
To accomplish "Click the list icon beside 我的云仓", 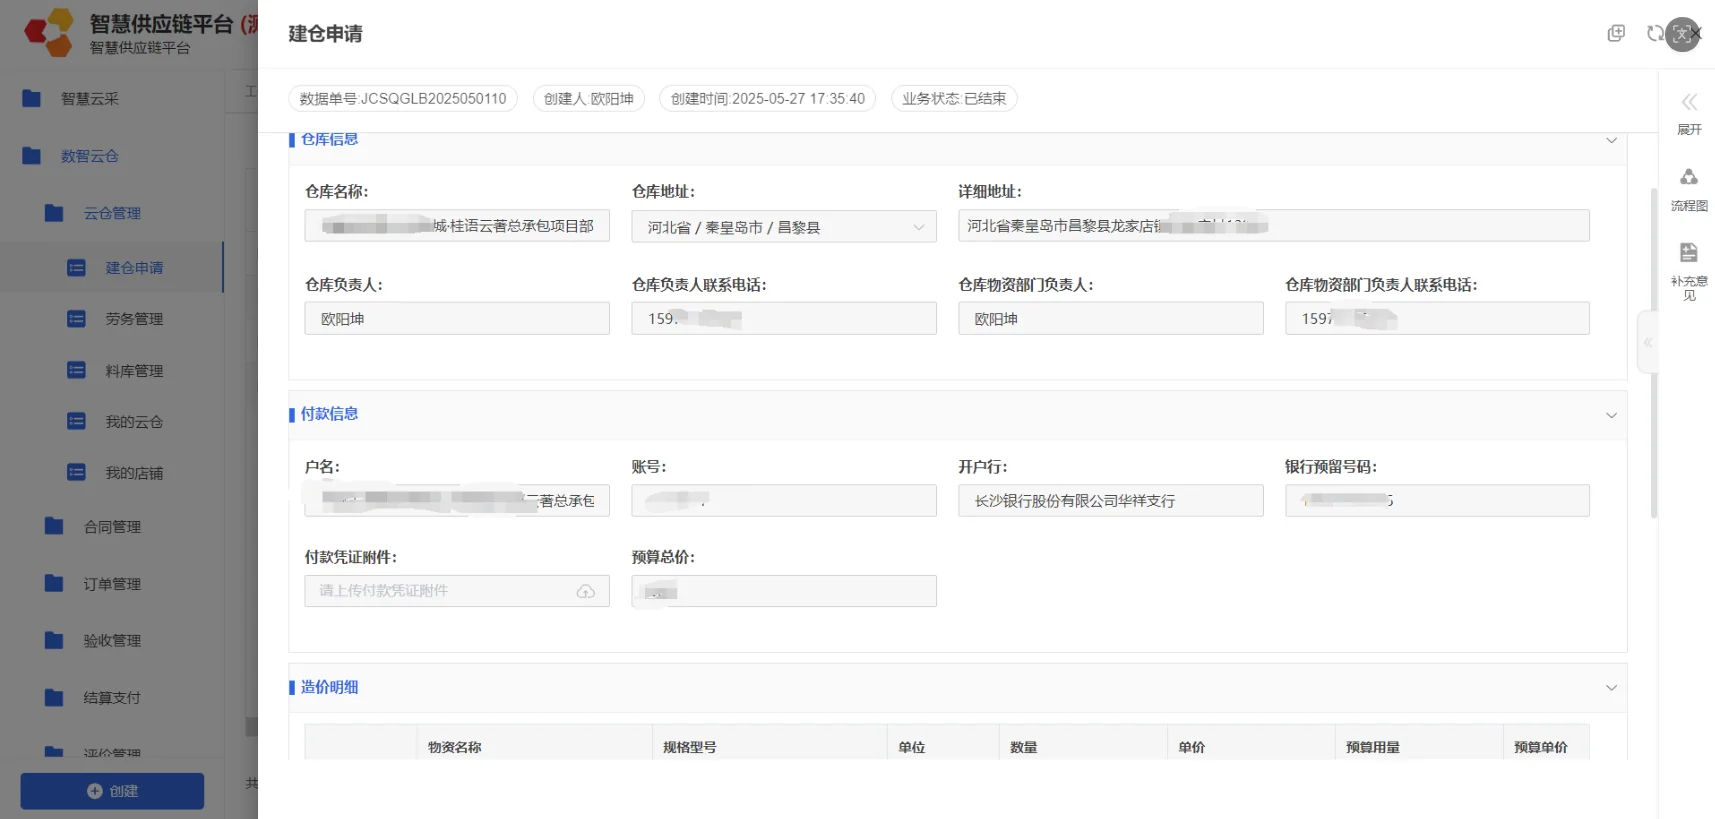I will tap(76, 421).
